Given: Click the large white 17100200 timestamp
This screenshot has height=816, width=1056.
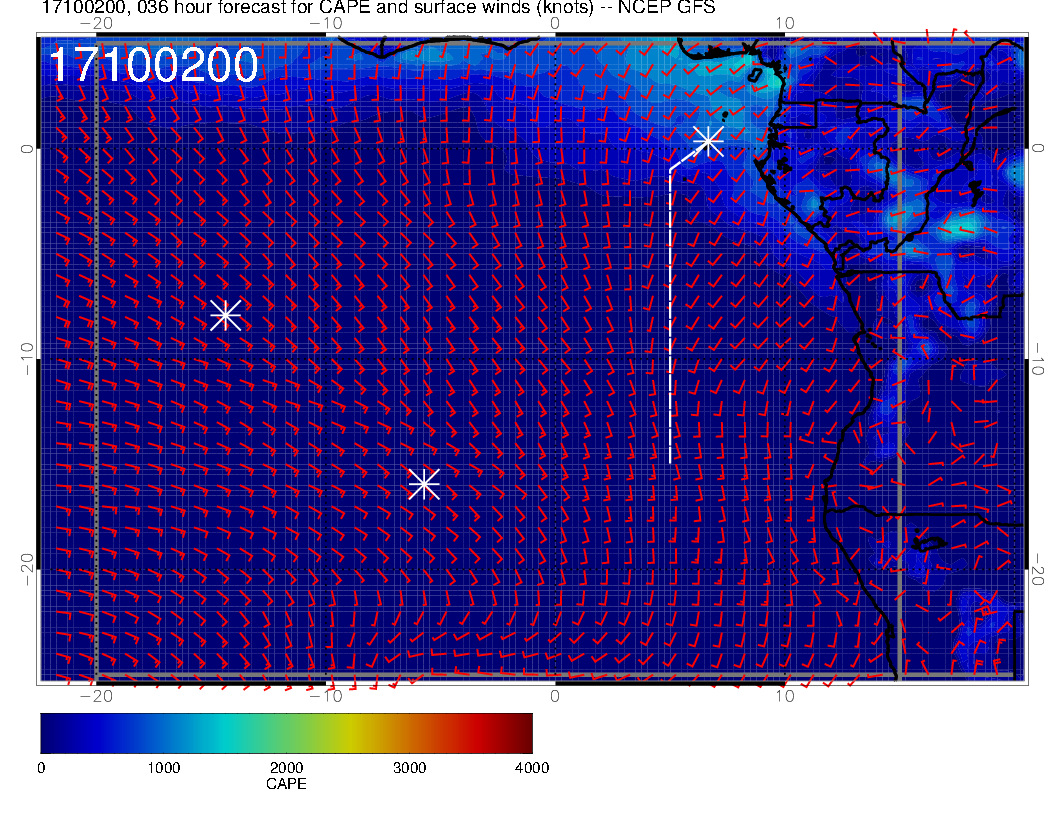Looking at the screenshot, I should coord(153,66).
